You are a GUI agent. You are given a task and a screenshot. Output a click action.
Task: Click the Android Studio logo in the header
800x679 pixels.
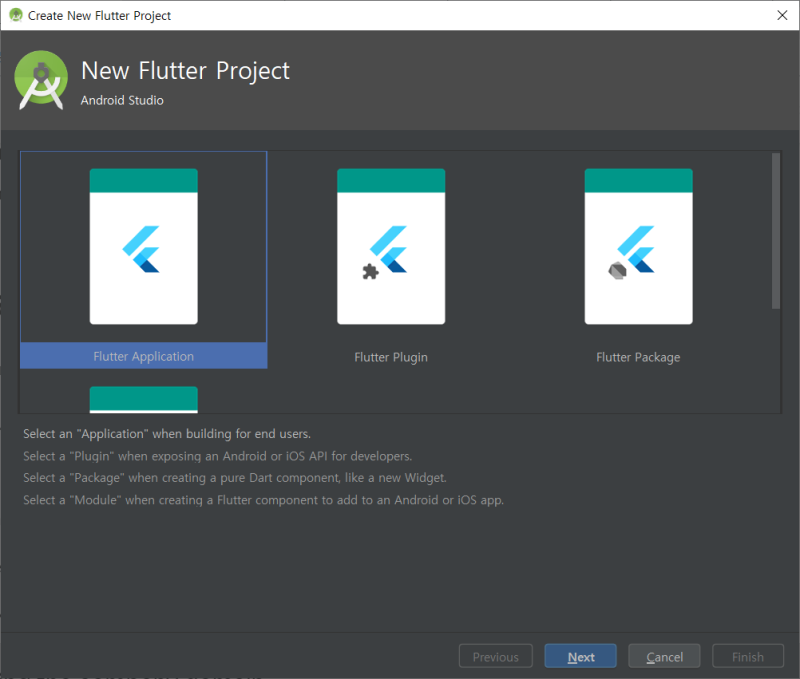click(x=40, y=80)
